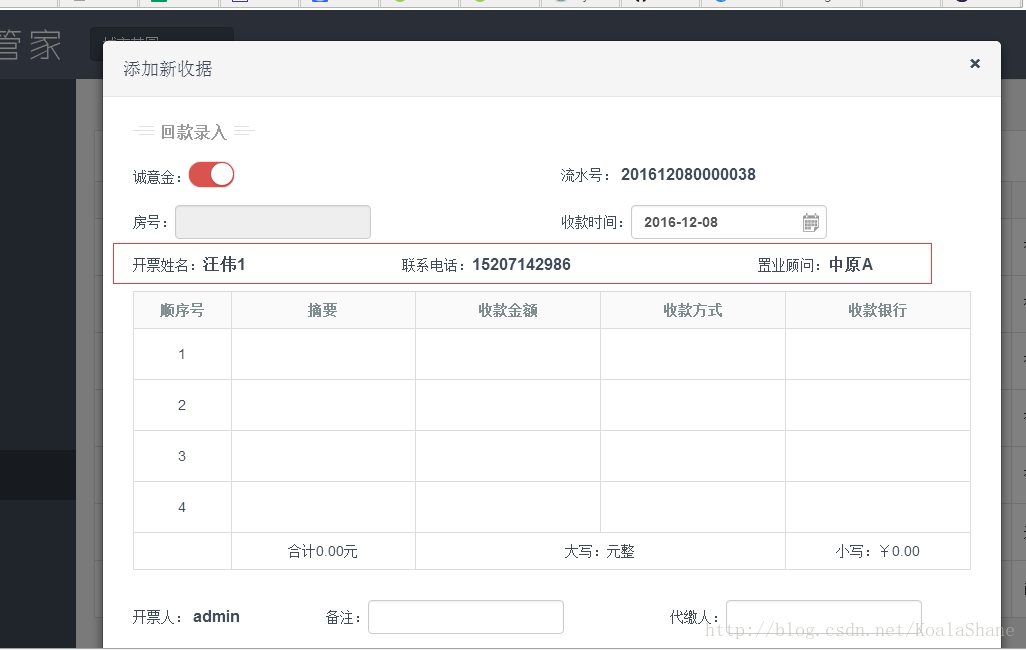This screenshot has height=650, width=1026.
Task: Click the 添加新收据 dialog title
Action: (x=168, y=69)
